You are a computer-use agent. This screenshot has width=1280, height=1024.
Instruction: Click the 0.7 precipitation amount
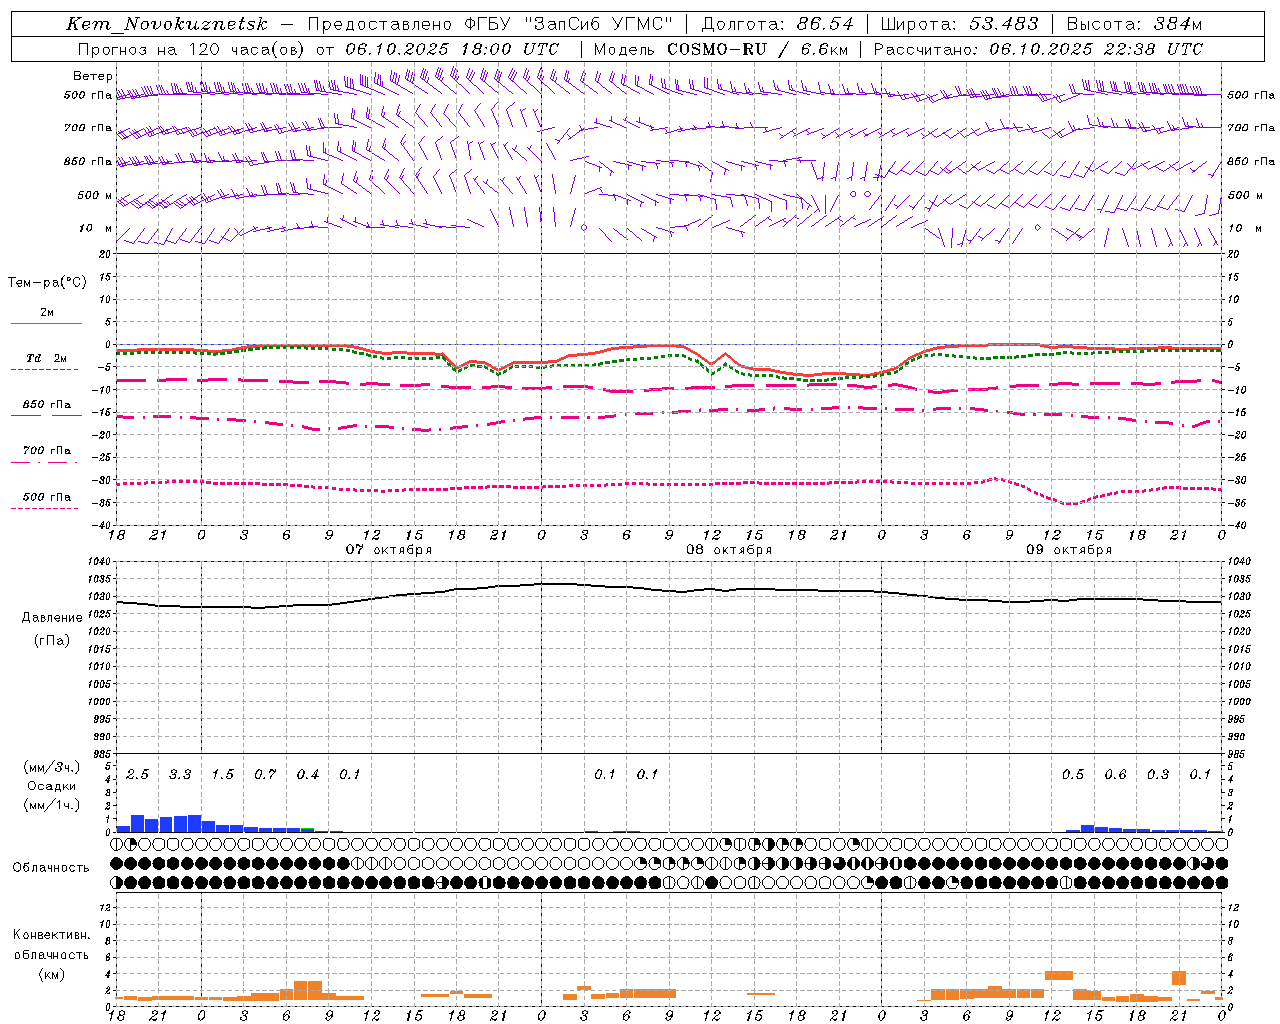(265, 774)
